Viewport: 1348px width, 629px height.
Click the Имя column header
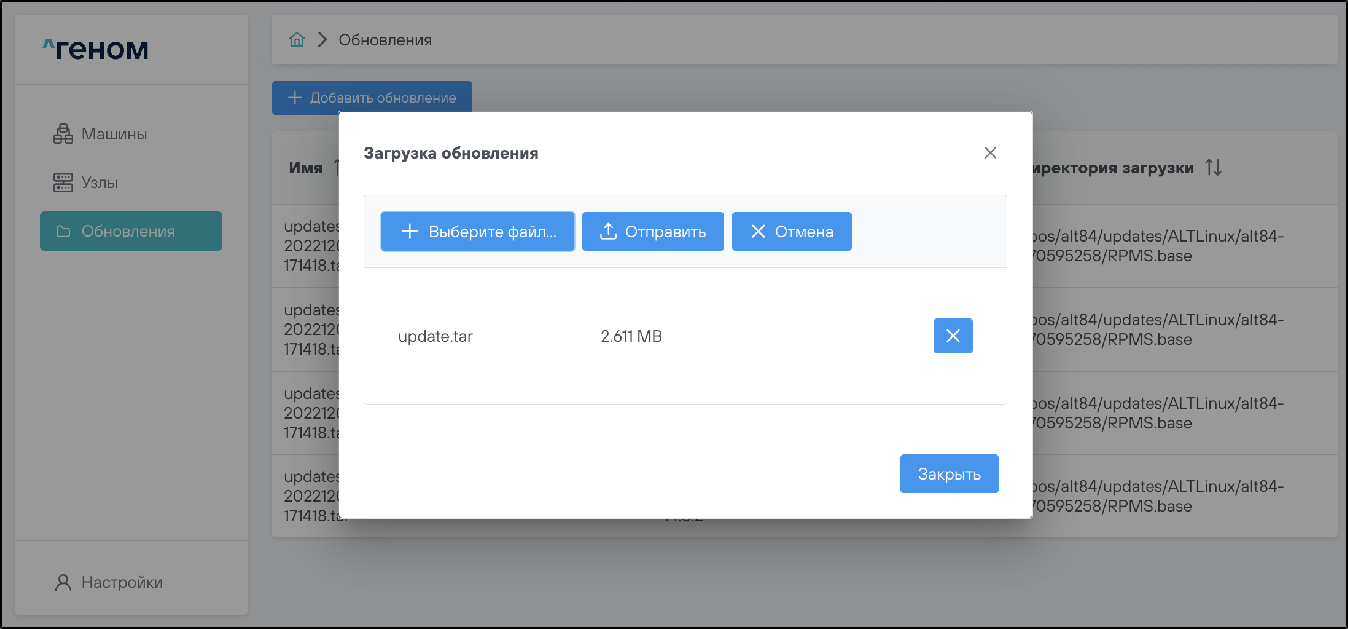(x=305, y=168)
